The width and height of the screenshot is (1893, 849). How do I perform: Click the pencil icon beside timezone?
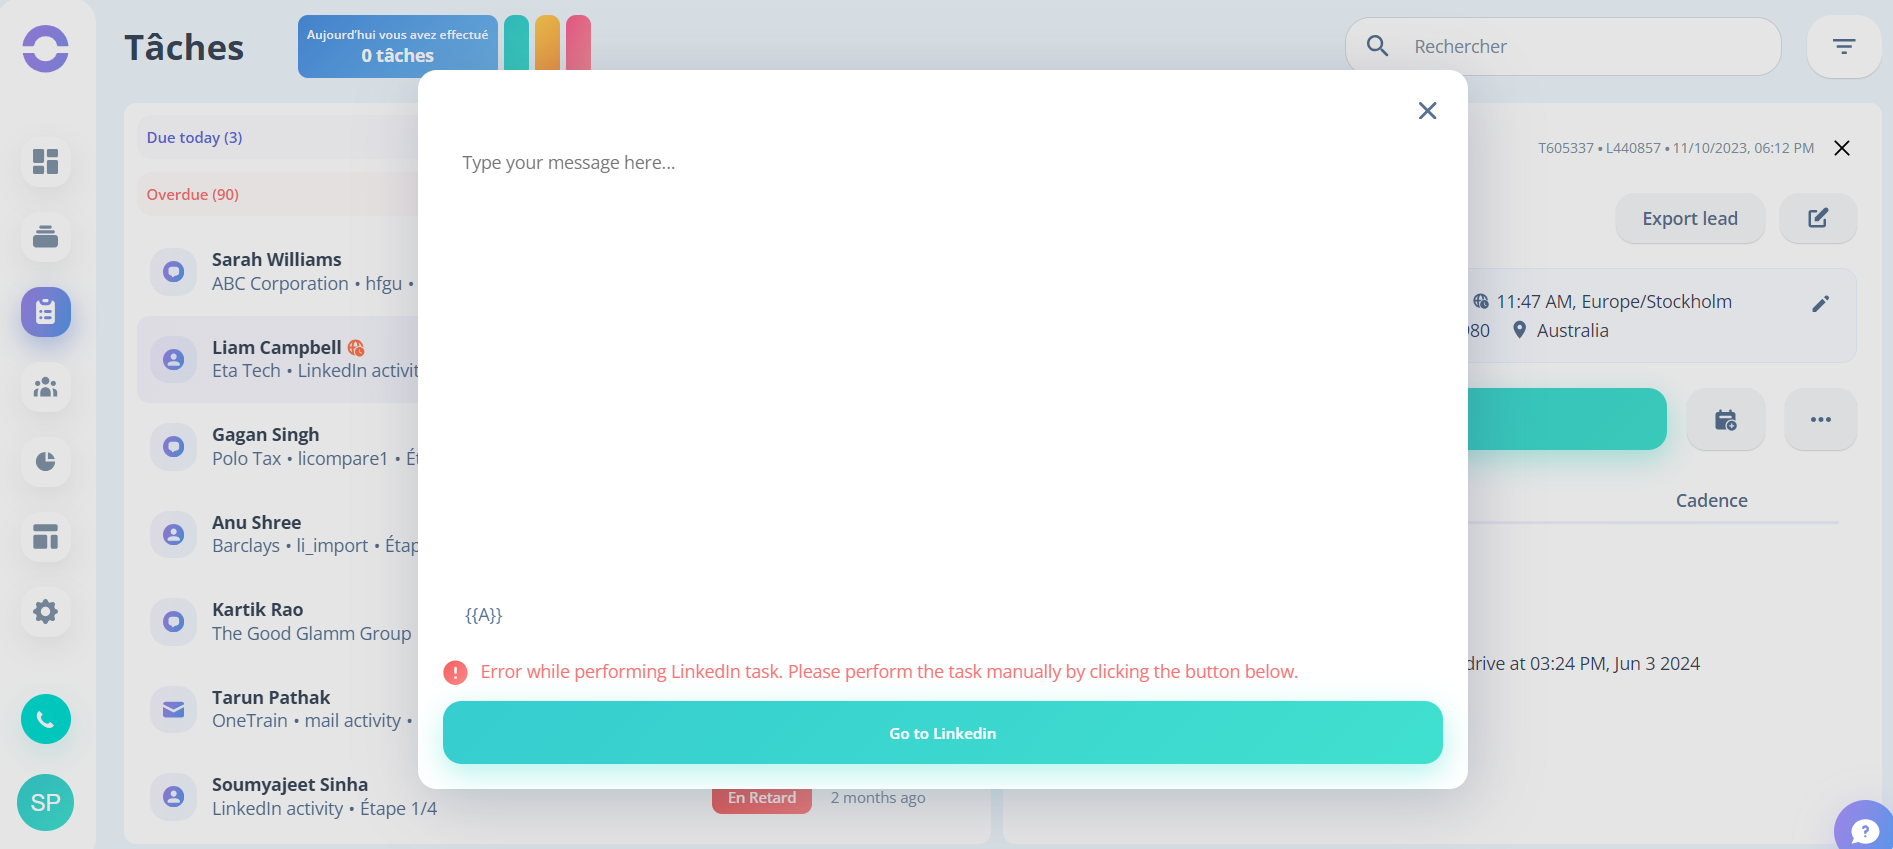(1821, 304)
